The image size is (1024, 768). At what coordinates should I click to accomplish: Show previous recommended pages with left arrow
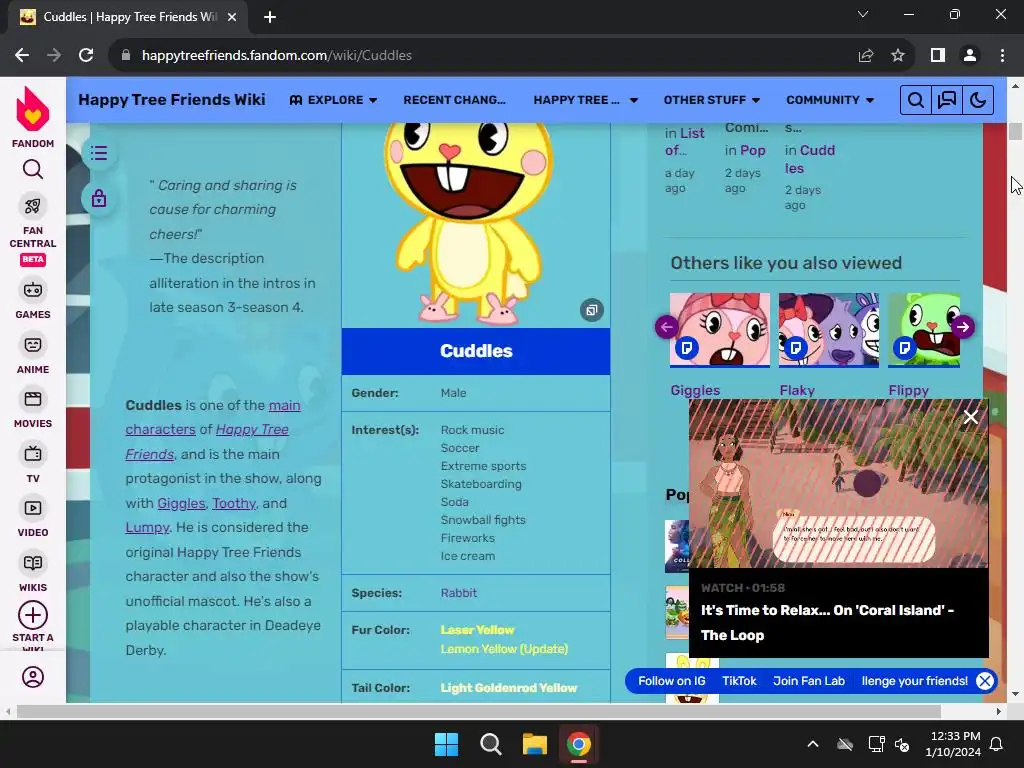[x=667, y=327]
